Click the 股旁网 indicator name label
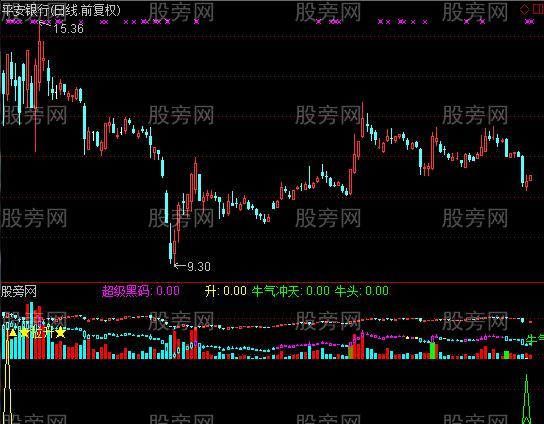This screenshot has width=544, height=424. pos(19,291)
